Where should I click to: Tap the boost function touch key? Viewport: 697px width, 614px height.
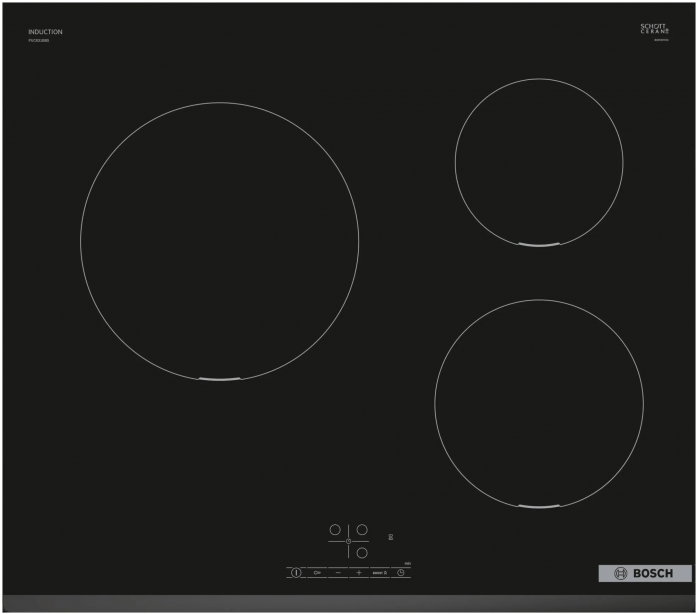(380, 573)
